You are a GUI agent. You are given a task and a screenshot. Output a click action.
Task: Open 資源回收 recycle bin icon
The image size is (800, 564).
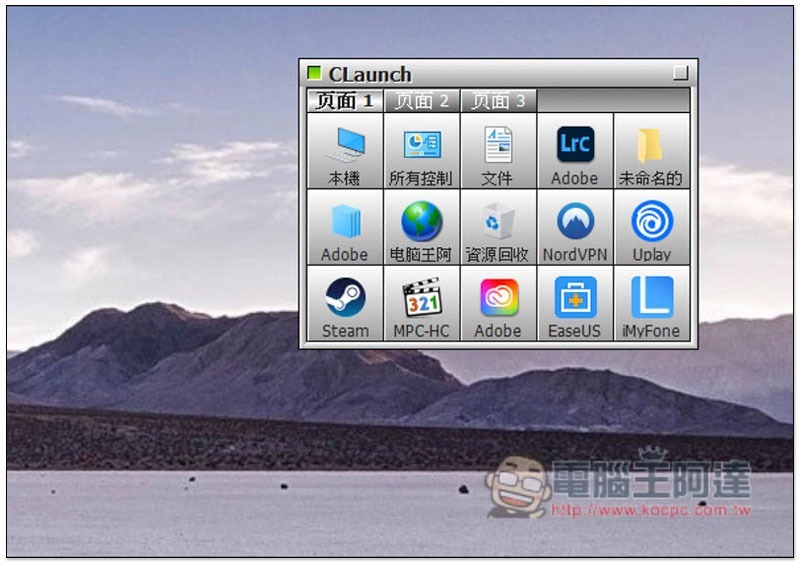click(498, 227)
